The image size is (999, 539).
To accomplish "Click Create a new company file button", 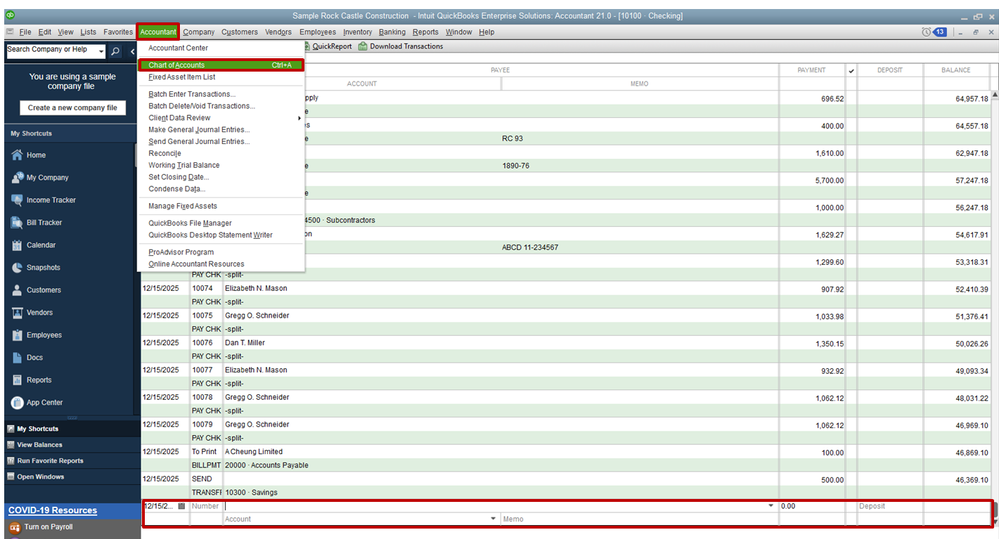I will (x=72, y=108).
